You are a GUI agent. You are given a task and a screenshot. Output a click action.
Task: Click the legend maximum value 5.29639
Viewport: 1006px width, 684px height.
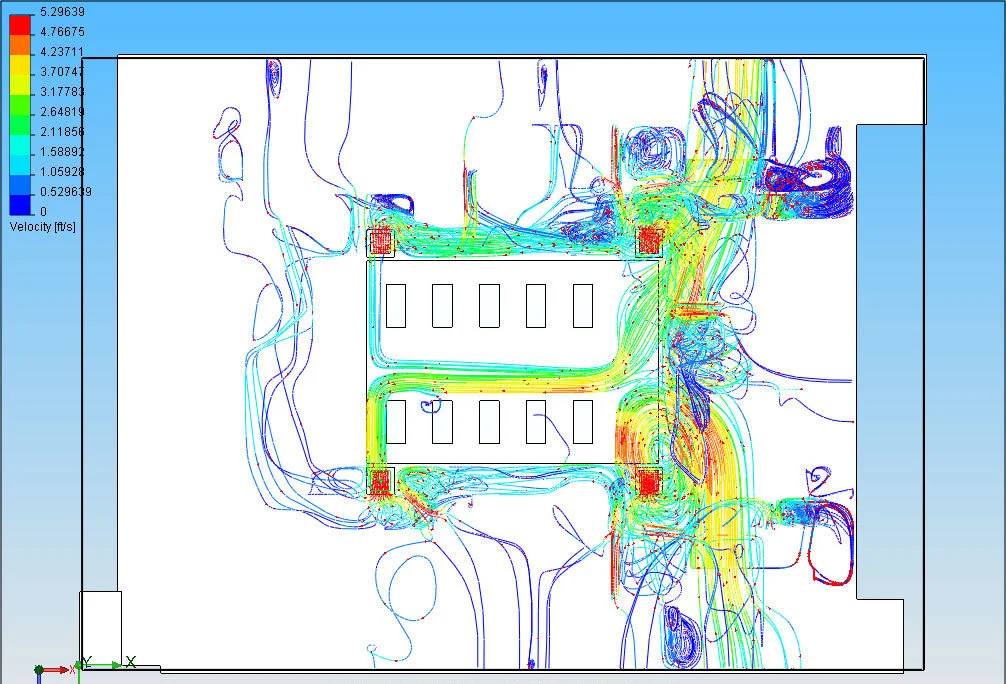coord(62,12)
